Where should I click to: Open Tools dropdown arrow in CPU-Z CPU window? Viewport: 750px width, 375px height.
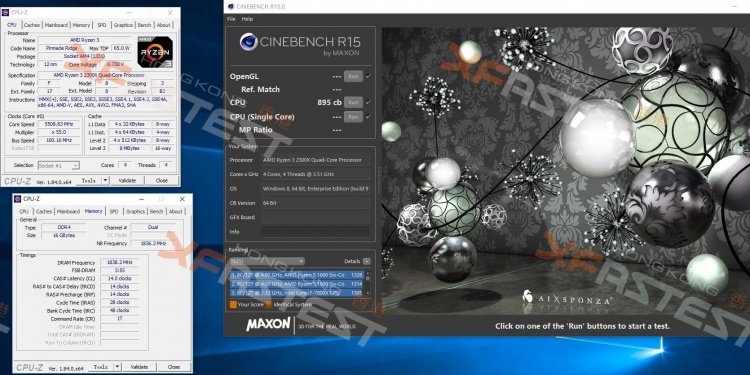point(106,180)
